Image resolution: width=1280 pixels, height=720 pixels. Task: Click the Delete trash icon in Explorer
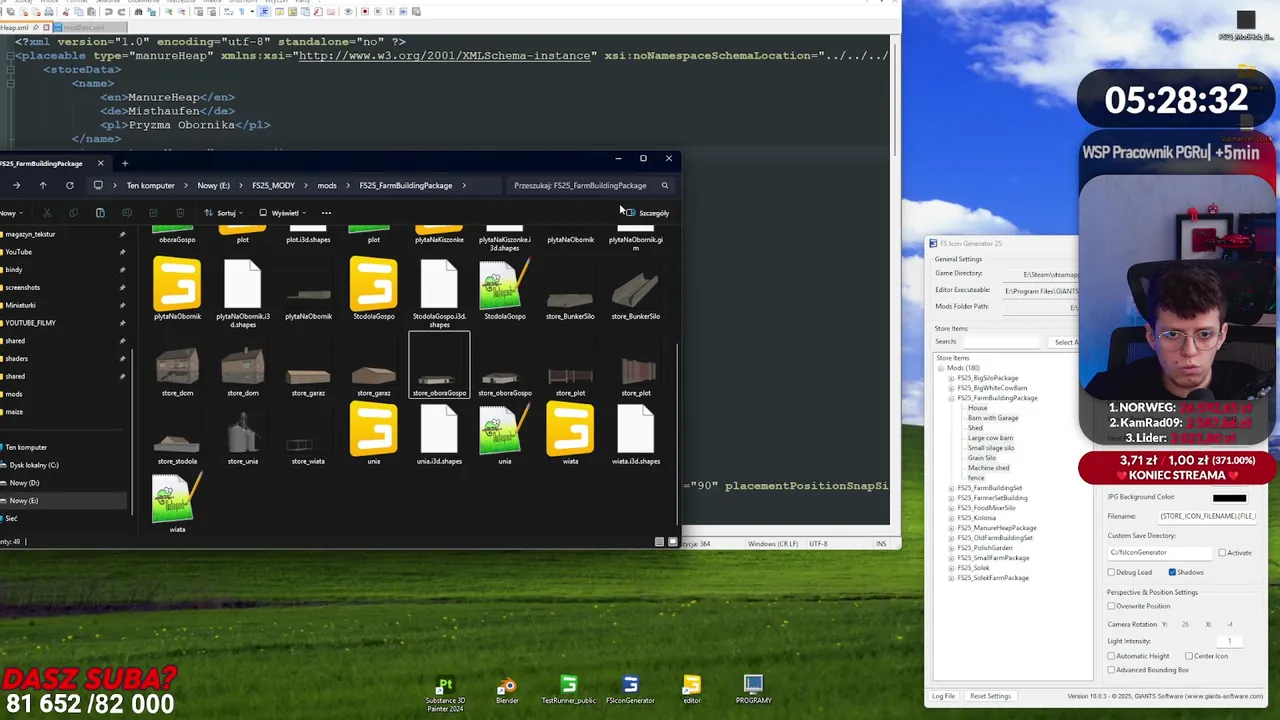pos(180,213)
